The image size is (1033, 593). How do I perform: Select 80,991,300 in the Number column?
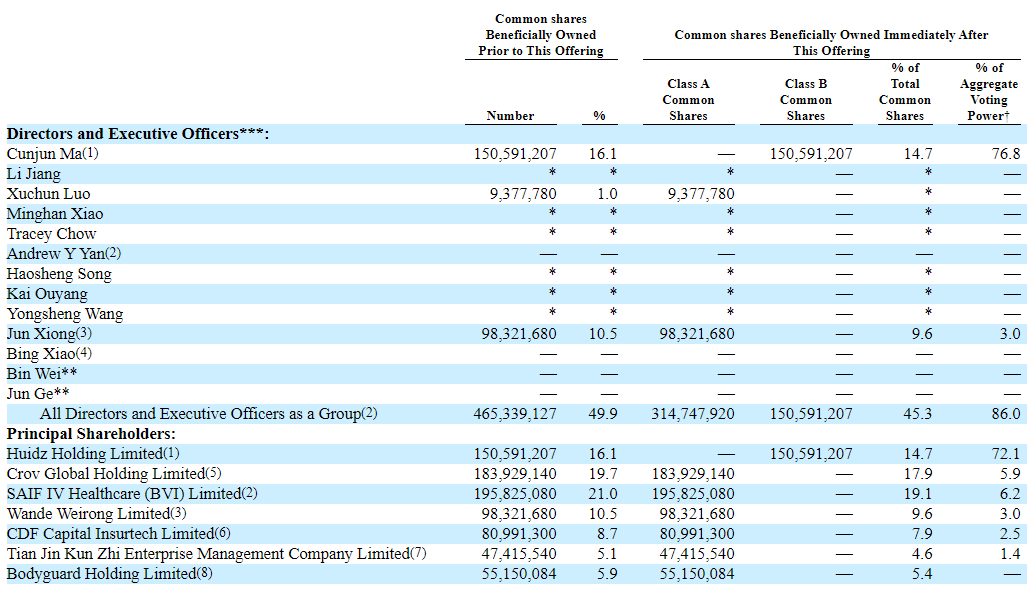pos(519,534)
